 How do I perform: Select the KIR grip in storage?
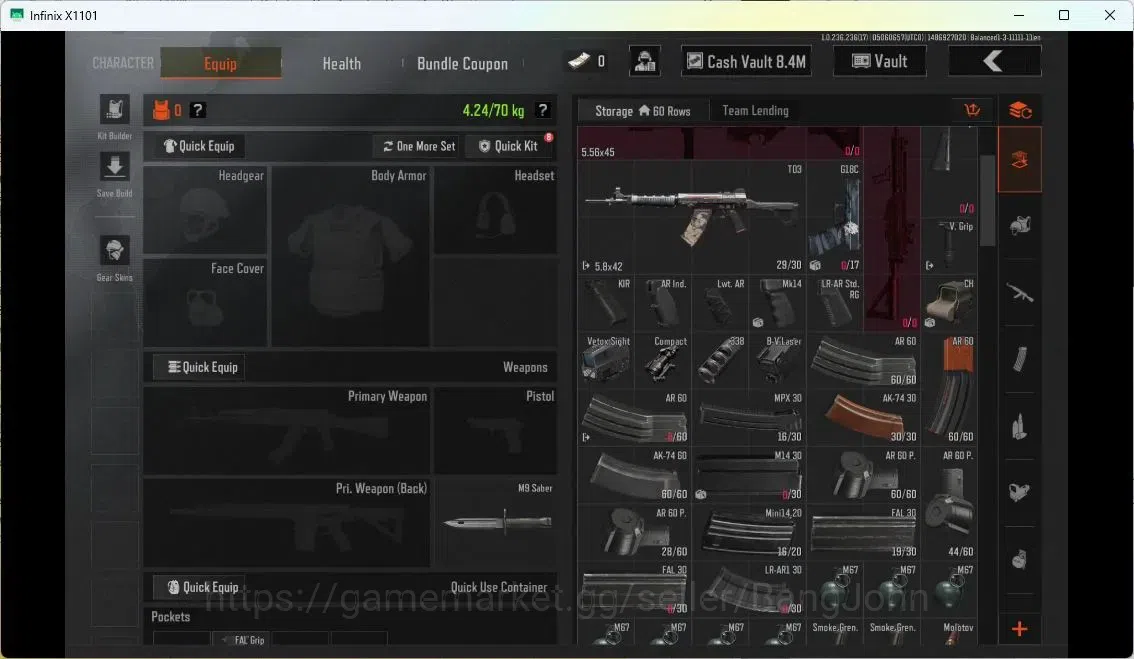pos(605,303)
